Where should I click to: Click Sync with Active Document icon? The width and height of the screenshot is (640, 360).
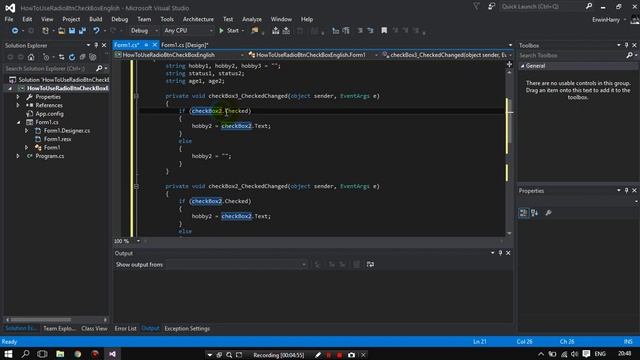[61, 57]
